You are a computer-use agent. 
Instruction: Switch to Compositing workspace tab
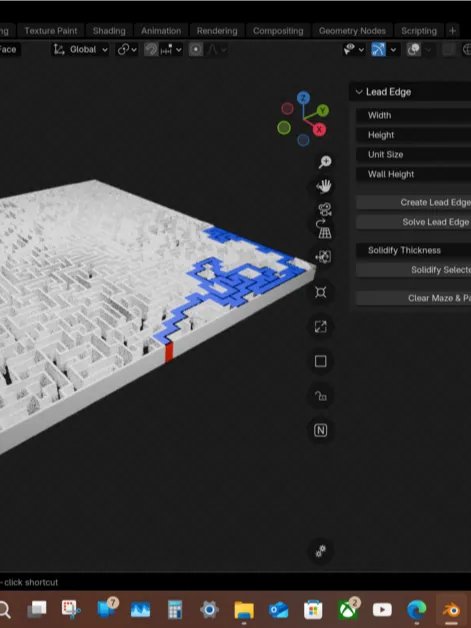tap(278, 31)
